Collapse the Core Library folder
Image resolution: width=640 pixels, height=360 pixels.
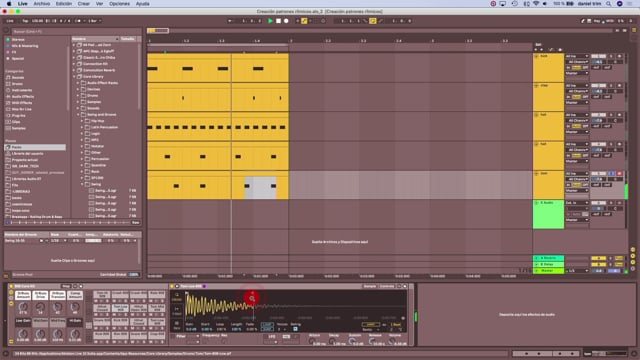coord(74,76)
